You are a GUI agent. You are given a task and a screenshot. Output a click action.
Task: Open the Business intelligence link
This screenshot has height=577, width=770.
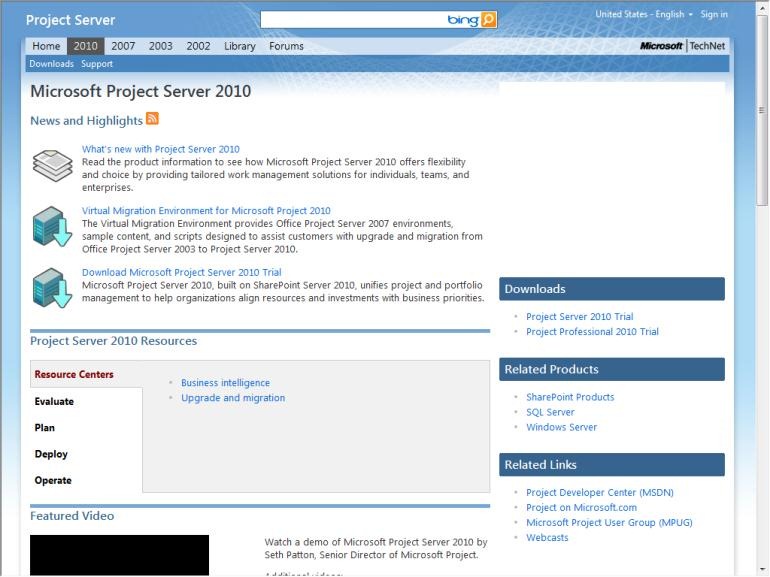[x=225, y=383]
